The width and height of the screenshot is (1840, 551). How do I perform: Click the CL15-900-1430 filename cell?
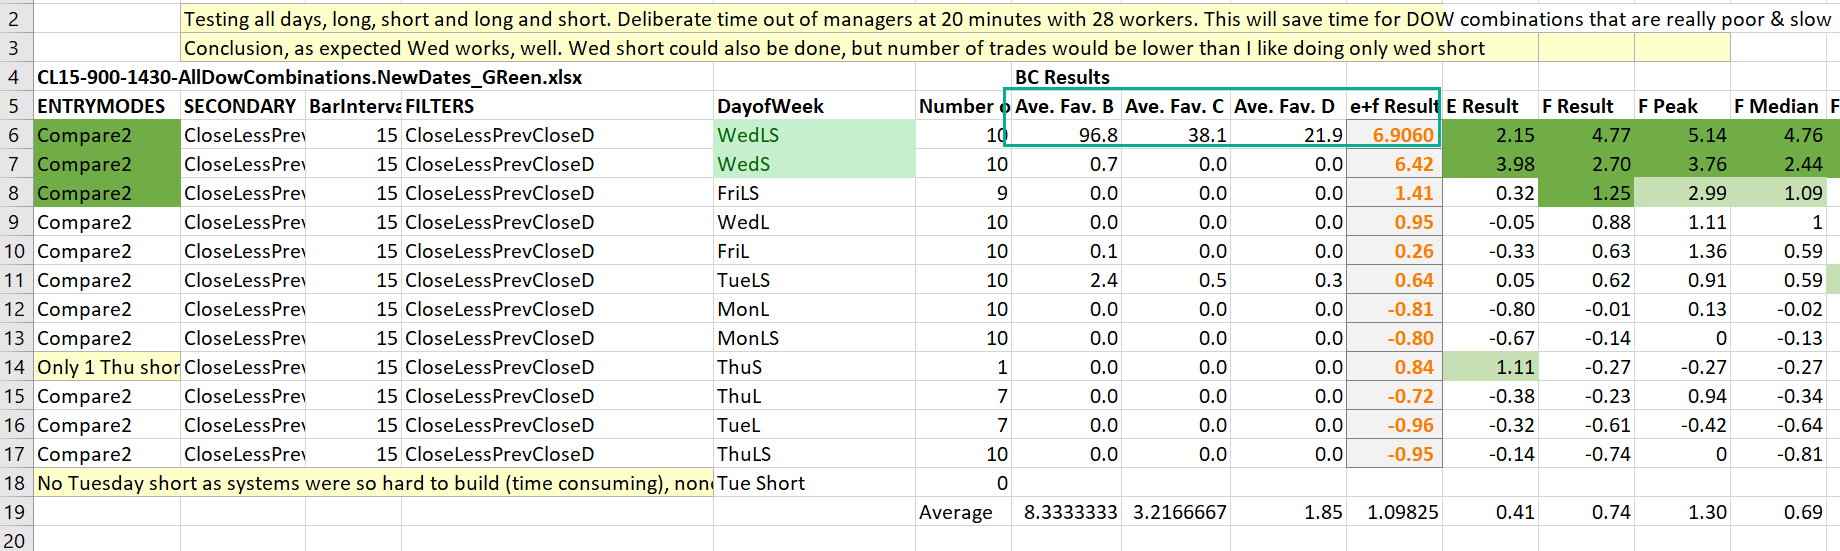click(309, 77)
